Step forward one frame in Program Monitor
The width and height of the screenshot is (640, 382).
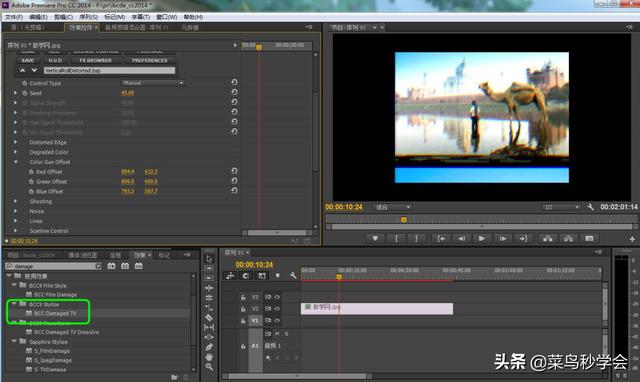[503, 238]
